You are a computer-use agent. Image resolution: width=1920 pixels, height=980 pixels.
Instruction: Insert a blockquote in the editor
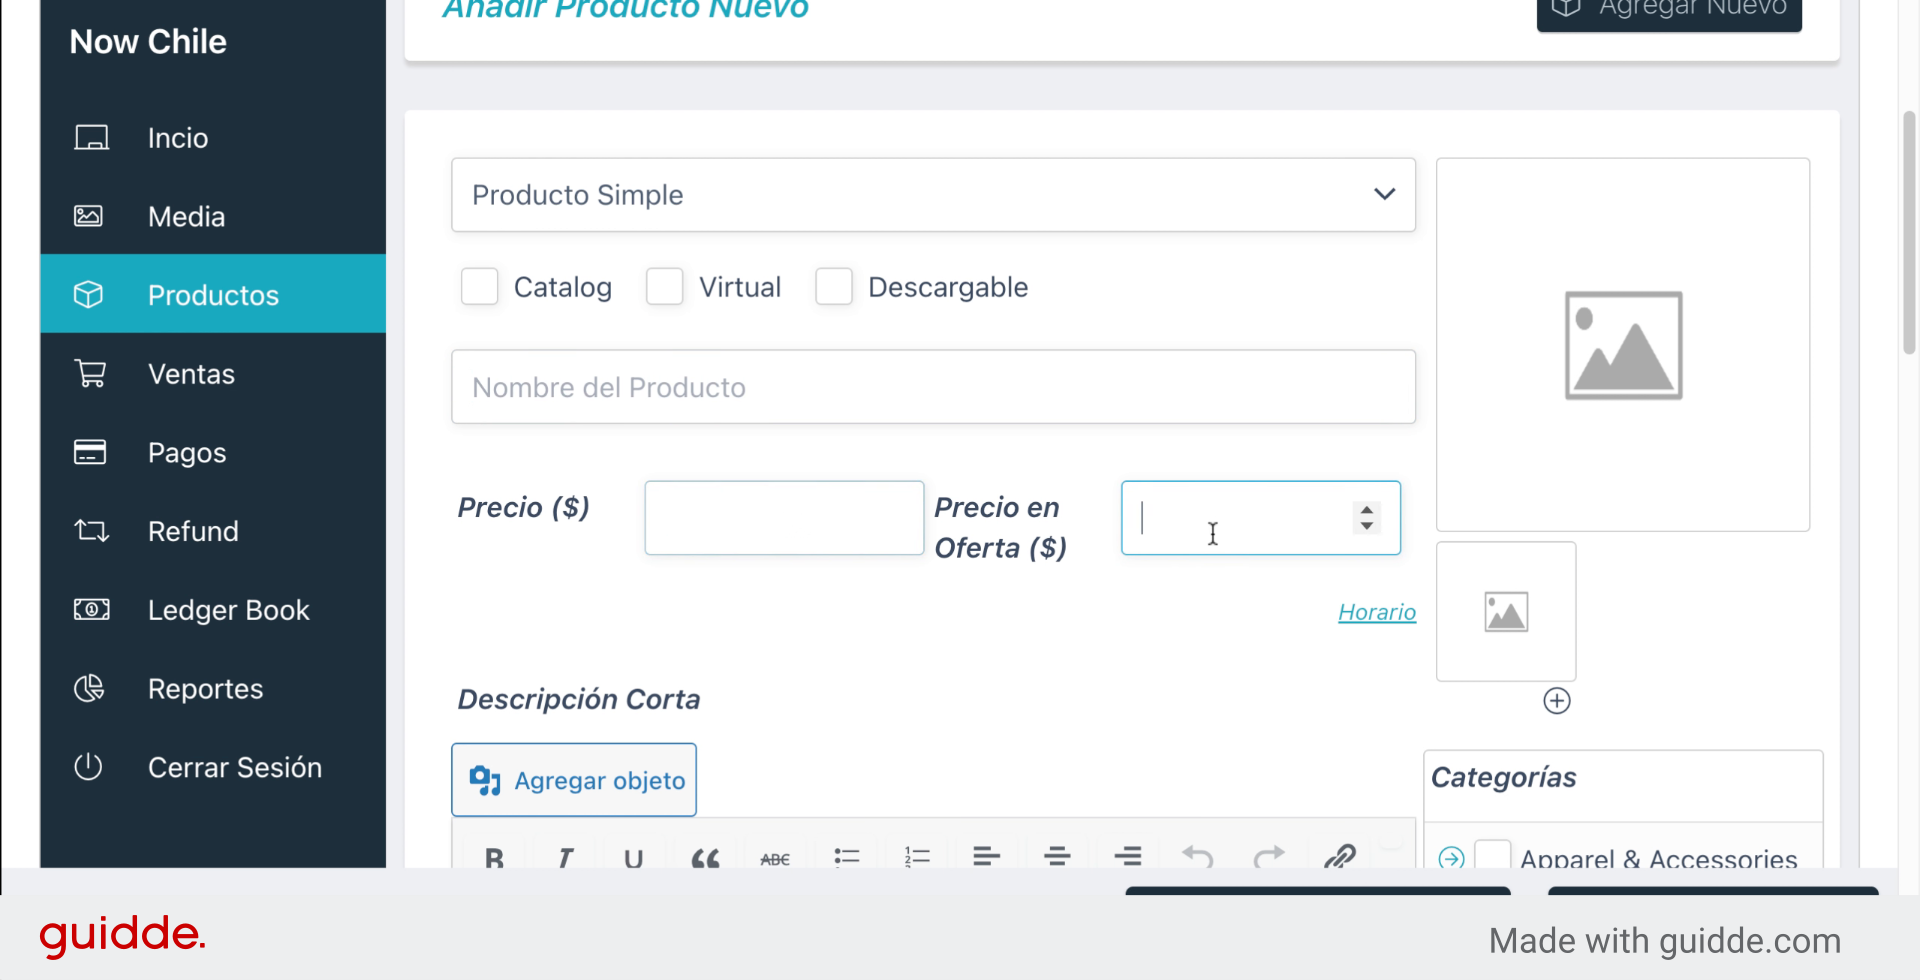point(705,857)
